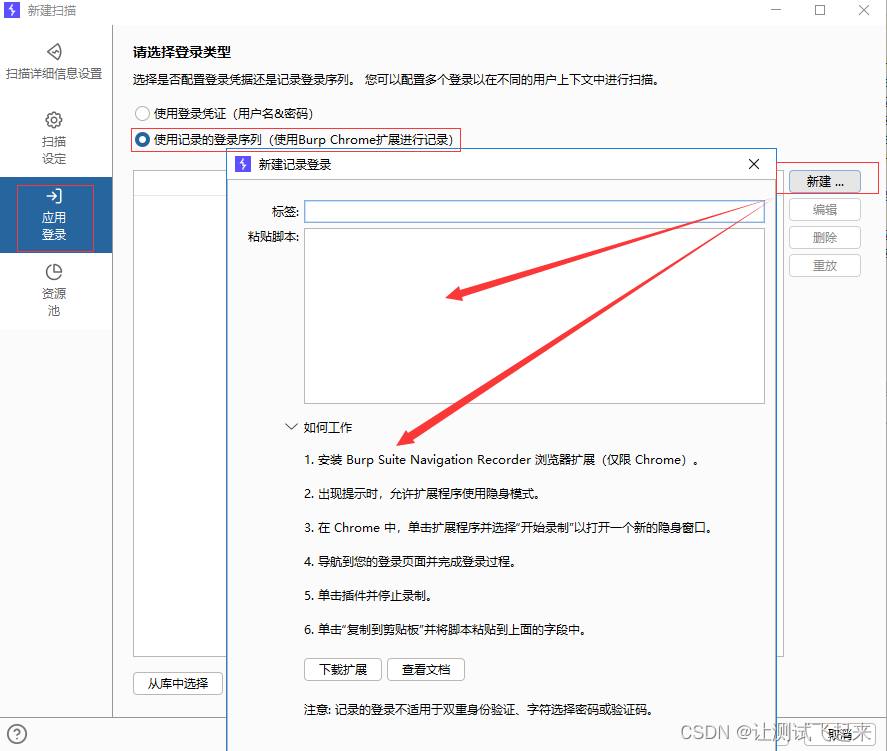The width and height of the screenshot is (887, 751).
Task: Select 使用记录的登录序列 radio option
Action: [x=143, y=139]
